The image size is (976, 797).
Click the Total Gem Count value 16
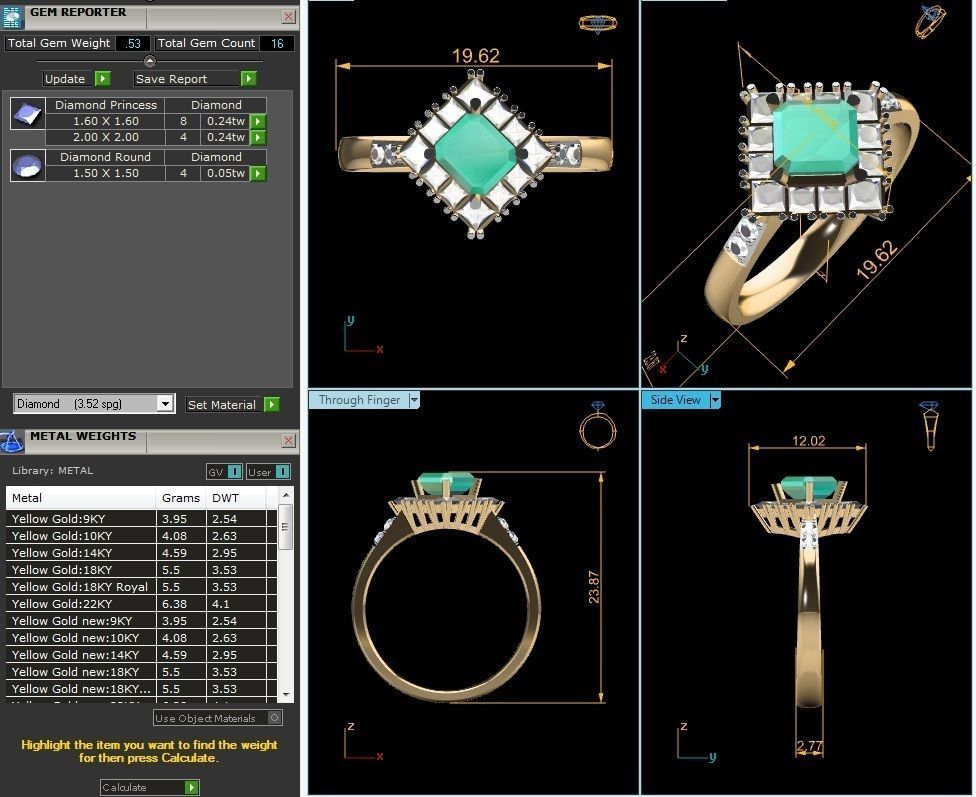[277, 43]
